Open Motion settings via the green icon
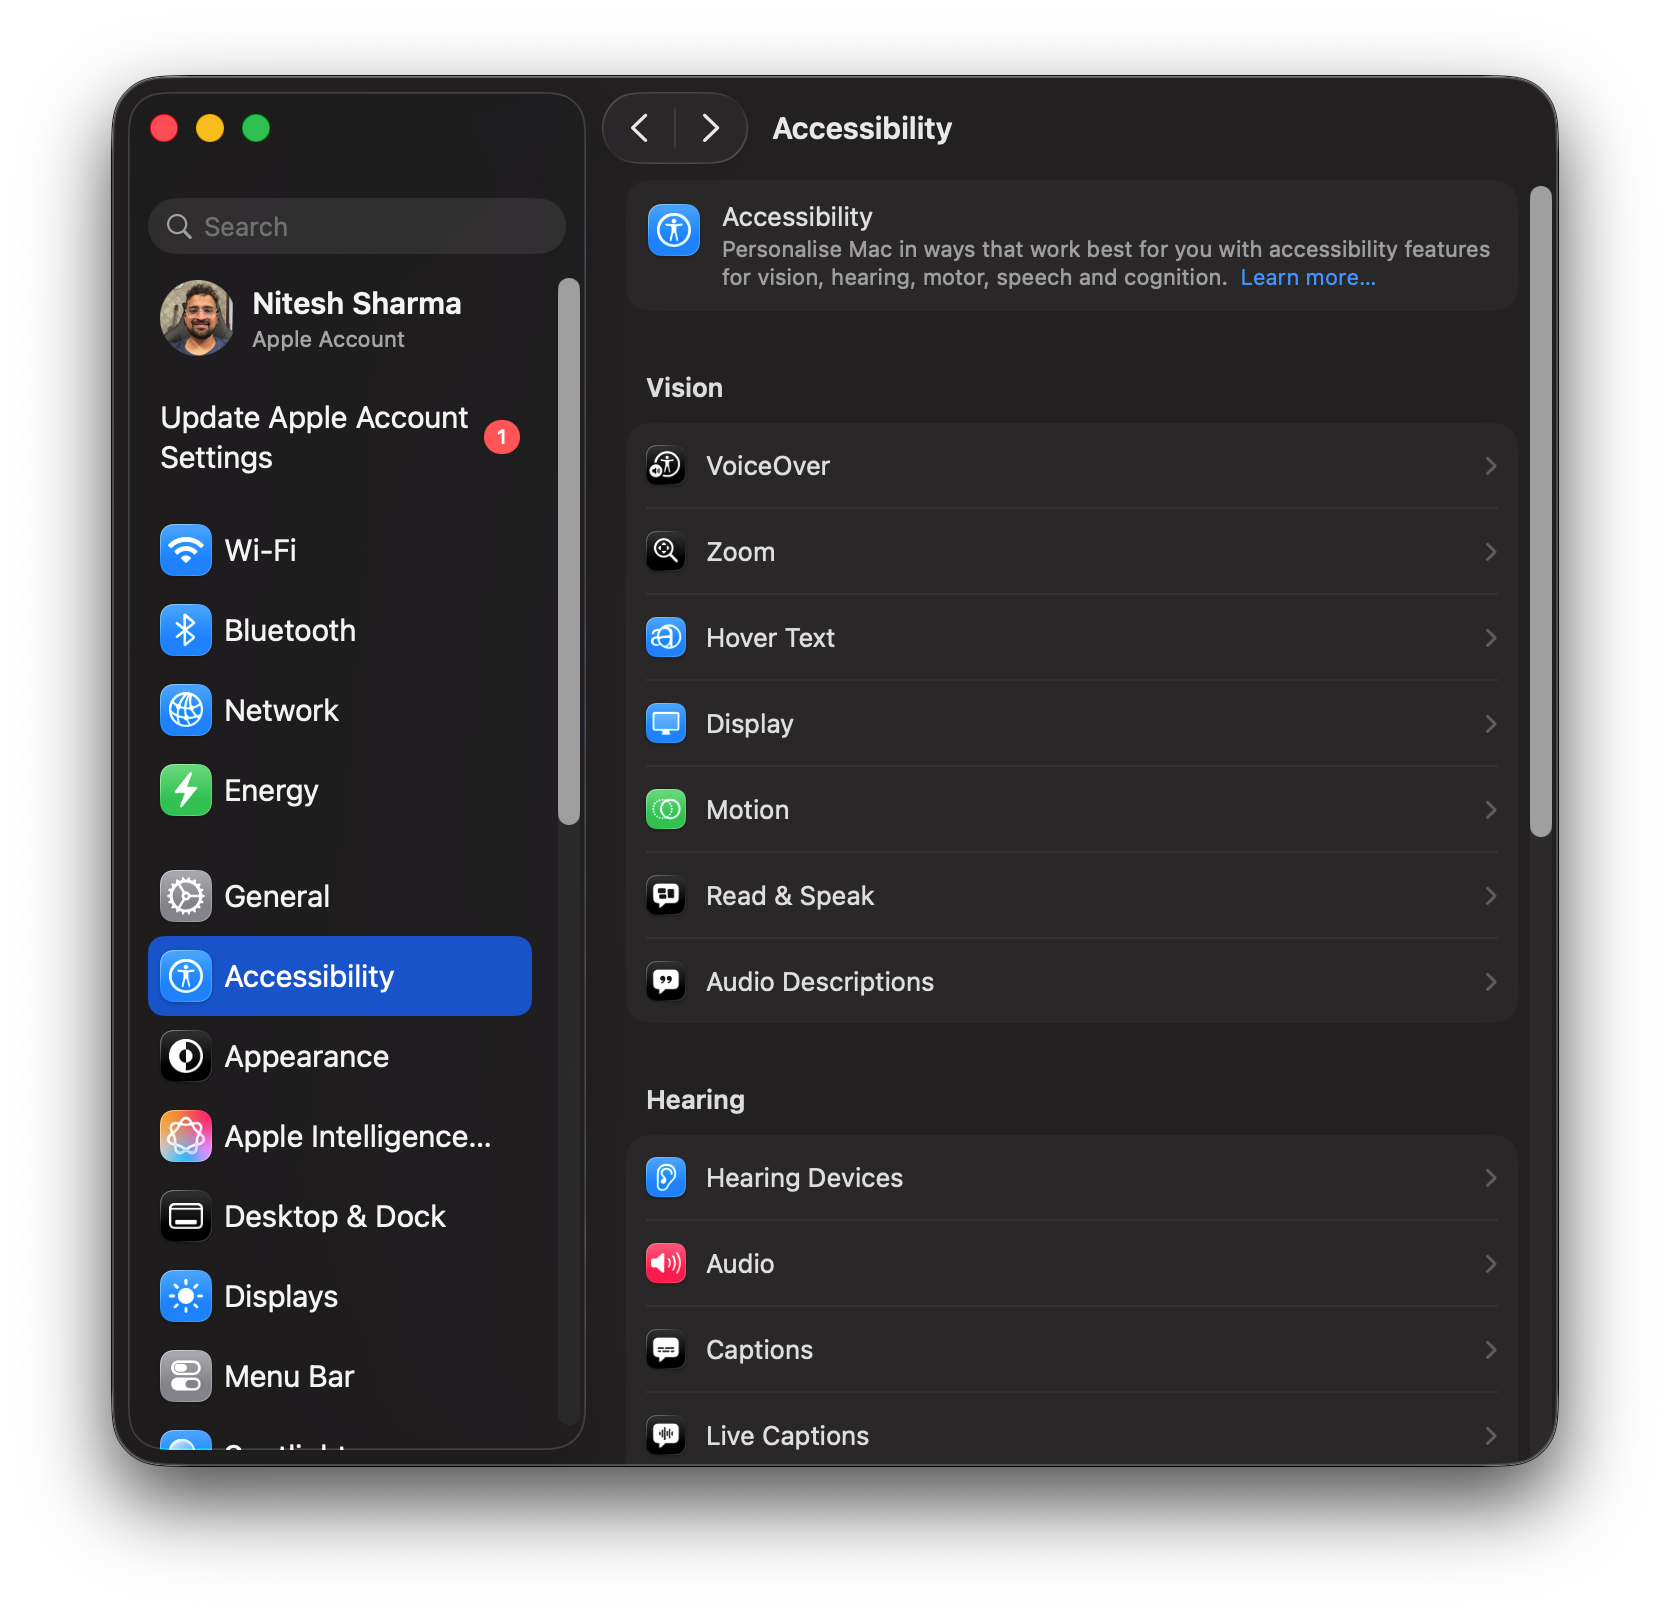This screenshot has height=1614, width=1670. pos(665,809)
